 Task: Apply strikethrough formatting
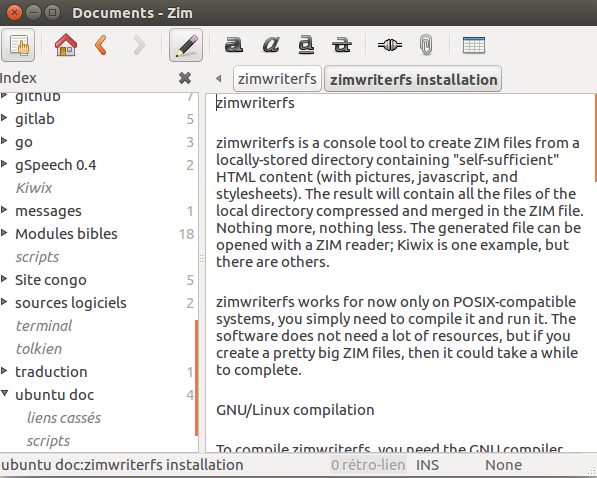tap(342, 45)
